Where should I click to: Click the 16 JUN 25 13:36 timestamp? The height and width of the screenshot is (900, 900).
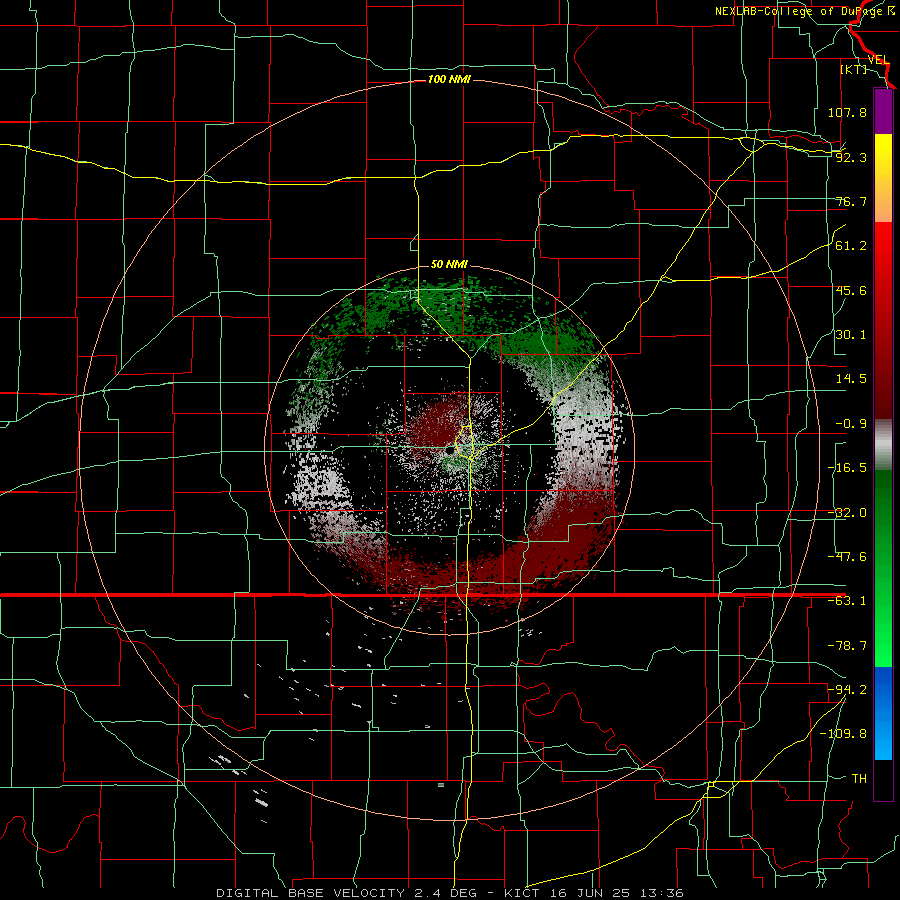(616, 893)
